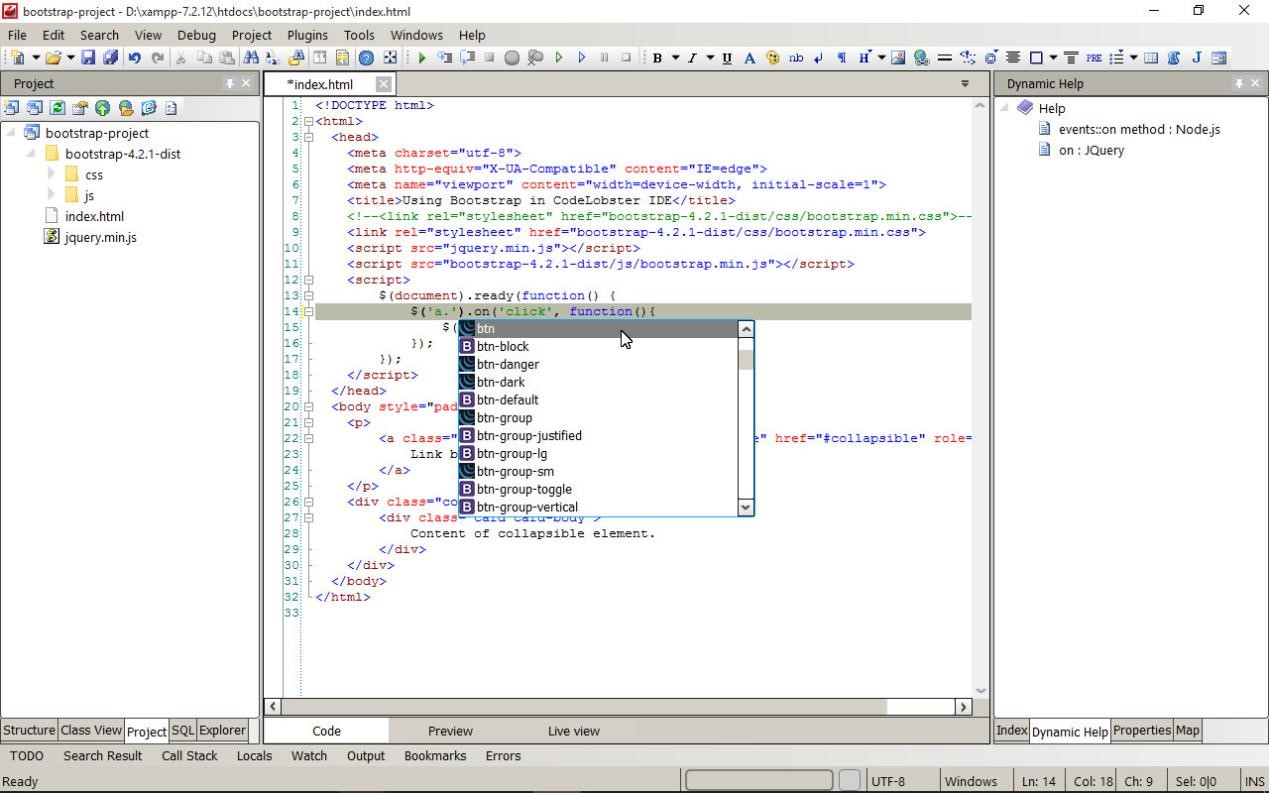Open the Plugins menu
Screen dimensions: 1269x793
pyautogui.click(x=306, y=35)
